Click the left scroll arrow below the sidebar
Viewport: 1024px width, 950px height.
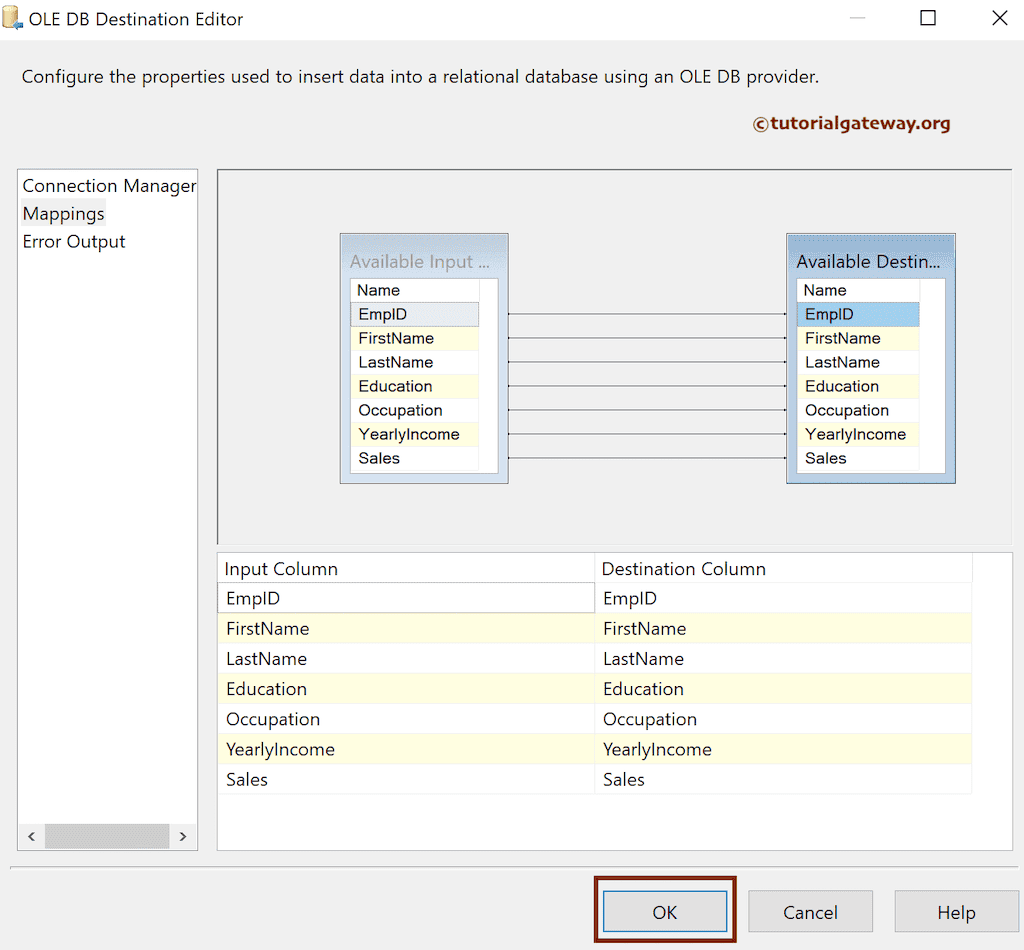tap(30, 836)
